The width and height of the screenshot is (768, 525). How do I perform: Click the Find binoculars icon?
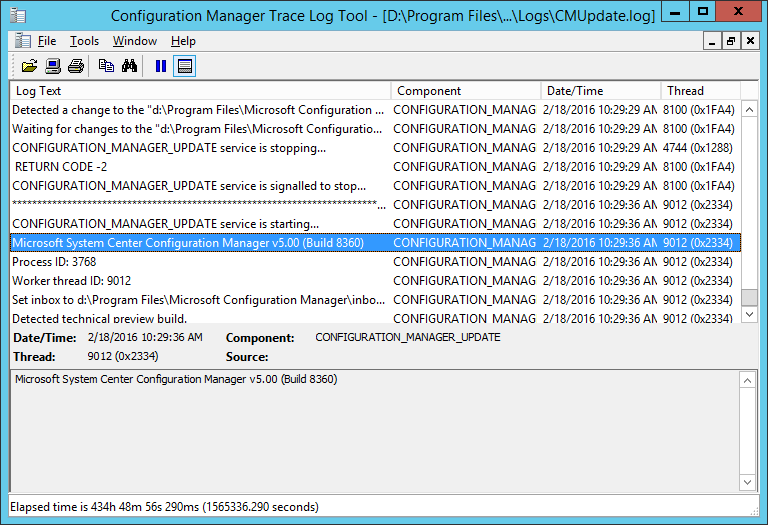[129, 66]
